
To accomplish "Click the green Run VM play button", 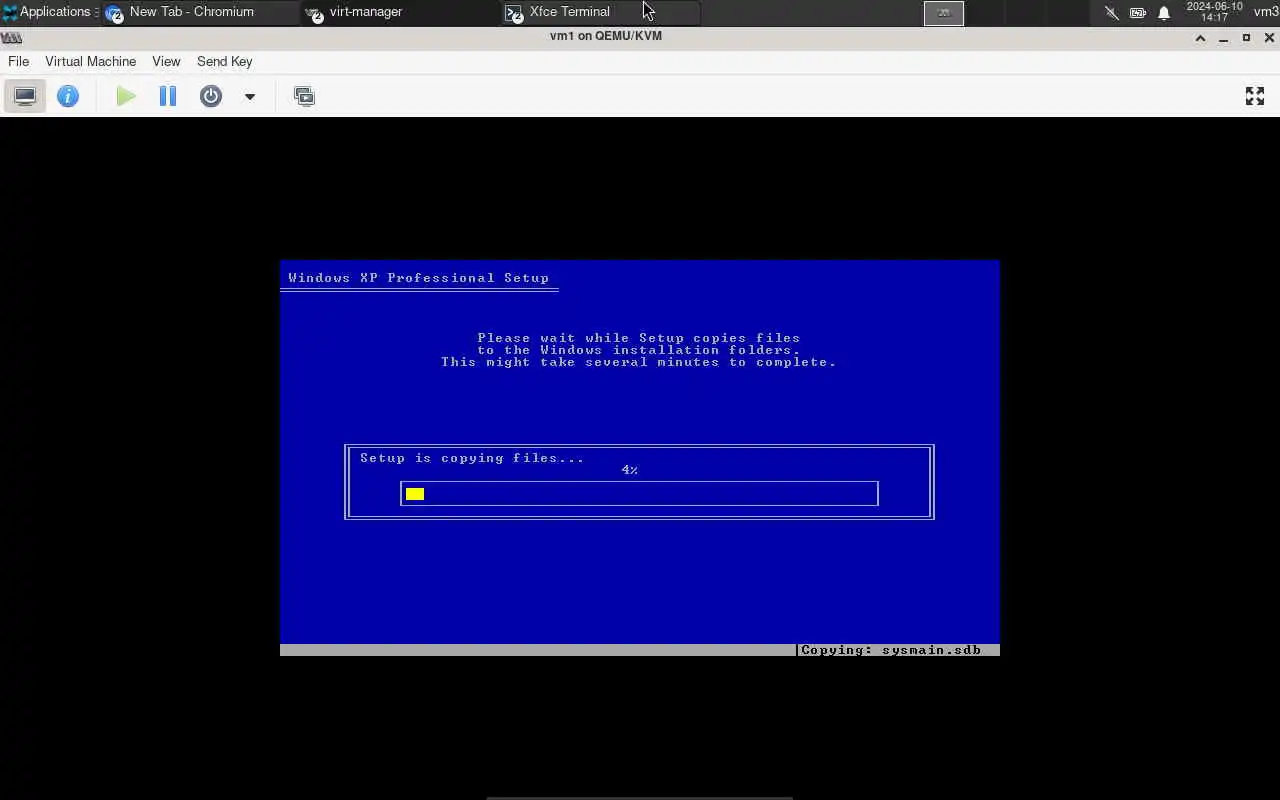I will 126,96.
